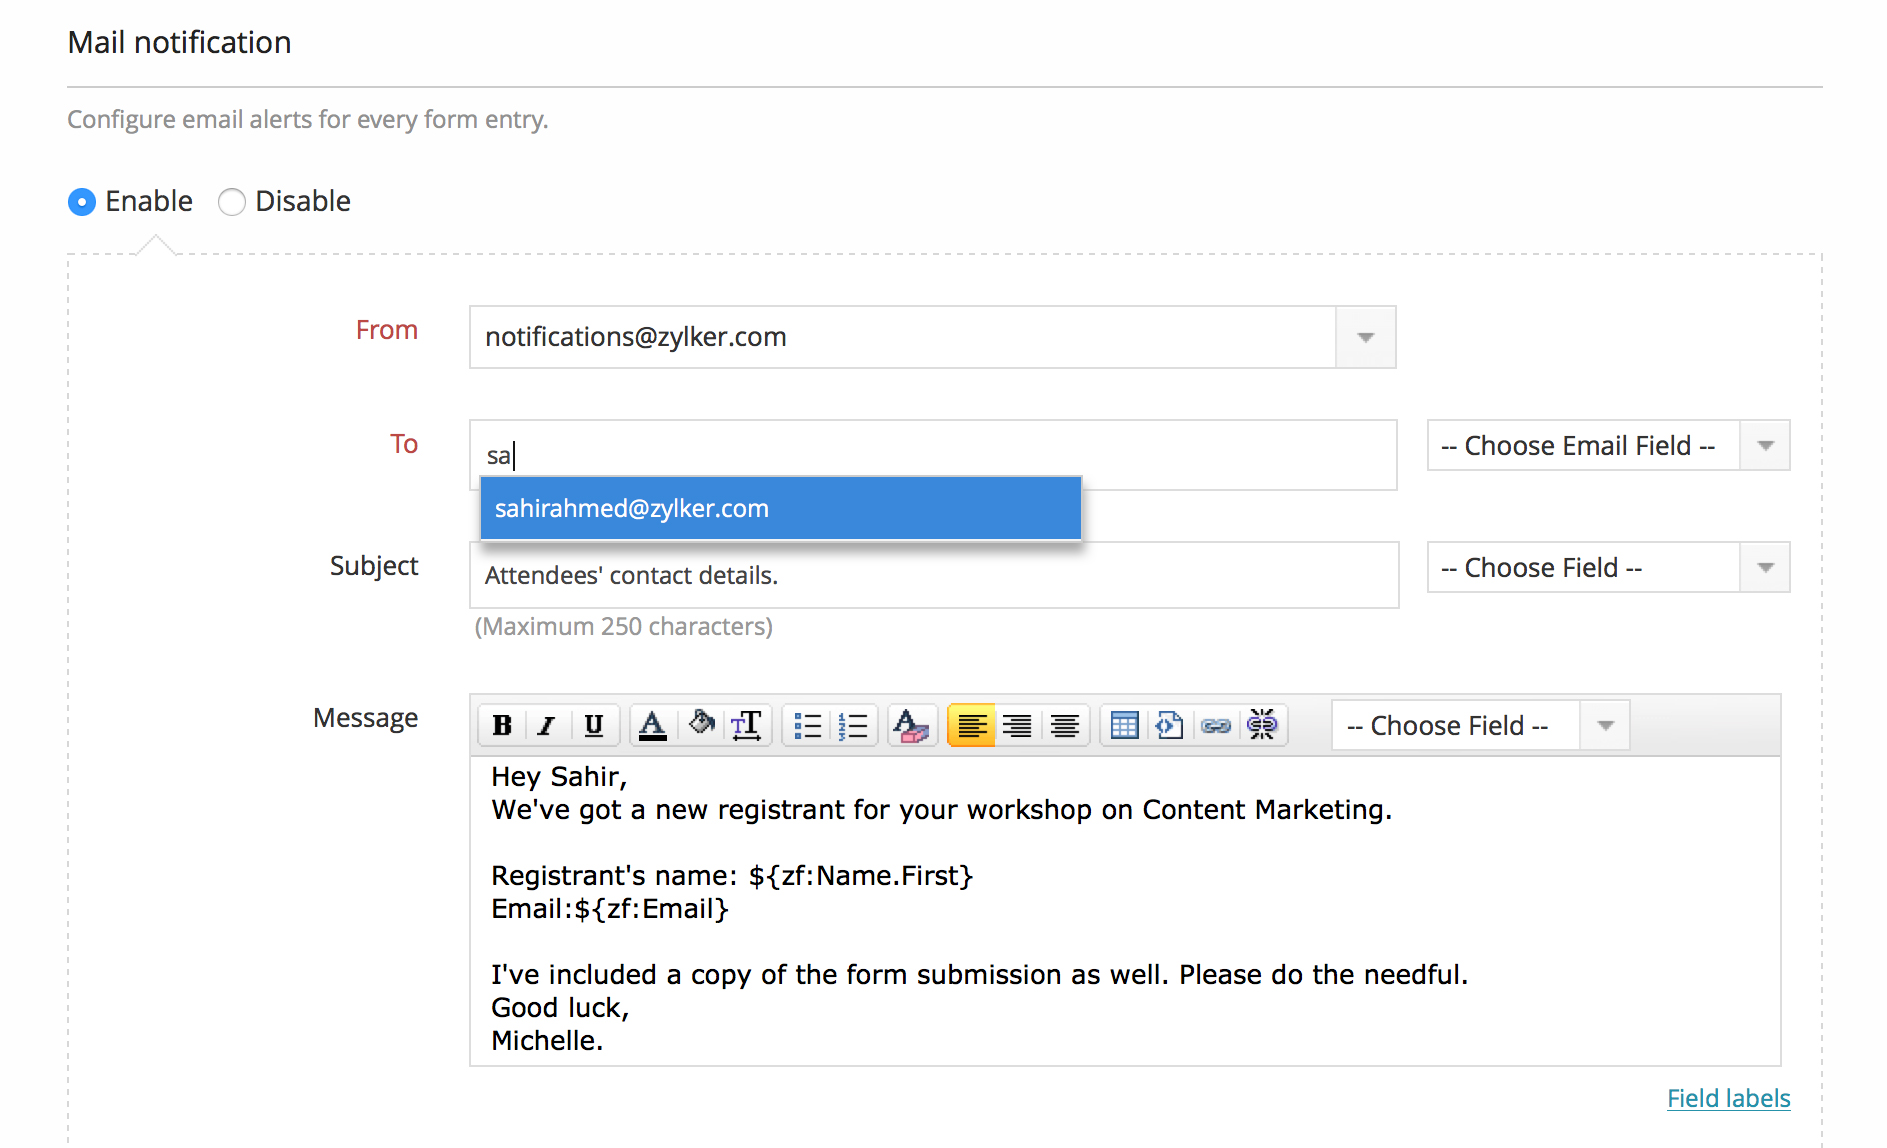The height and width of the screenshot is (1148, 1887).
Task: Toggle bold formatting in message toolbar
Action: [x=502, y=725]
